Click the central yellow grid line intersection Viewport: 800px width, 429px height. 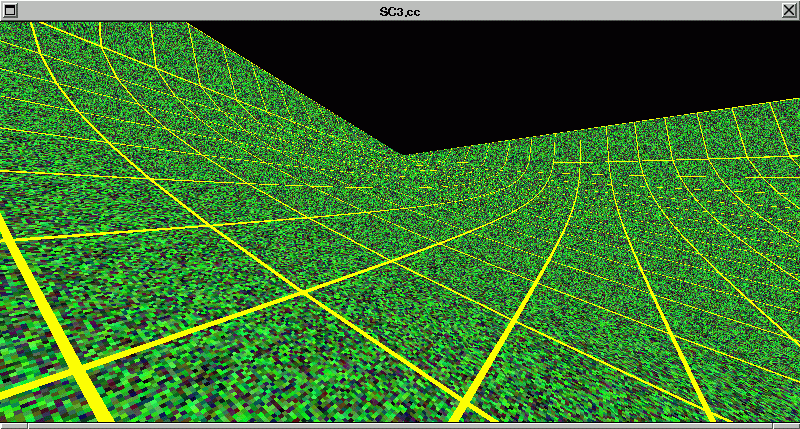click(x=302, y=292)
